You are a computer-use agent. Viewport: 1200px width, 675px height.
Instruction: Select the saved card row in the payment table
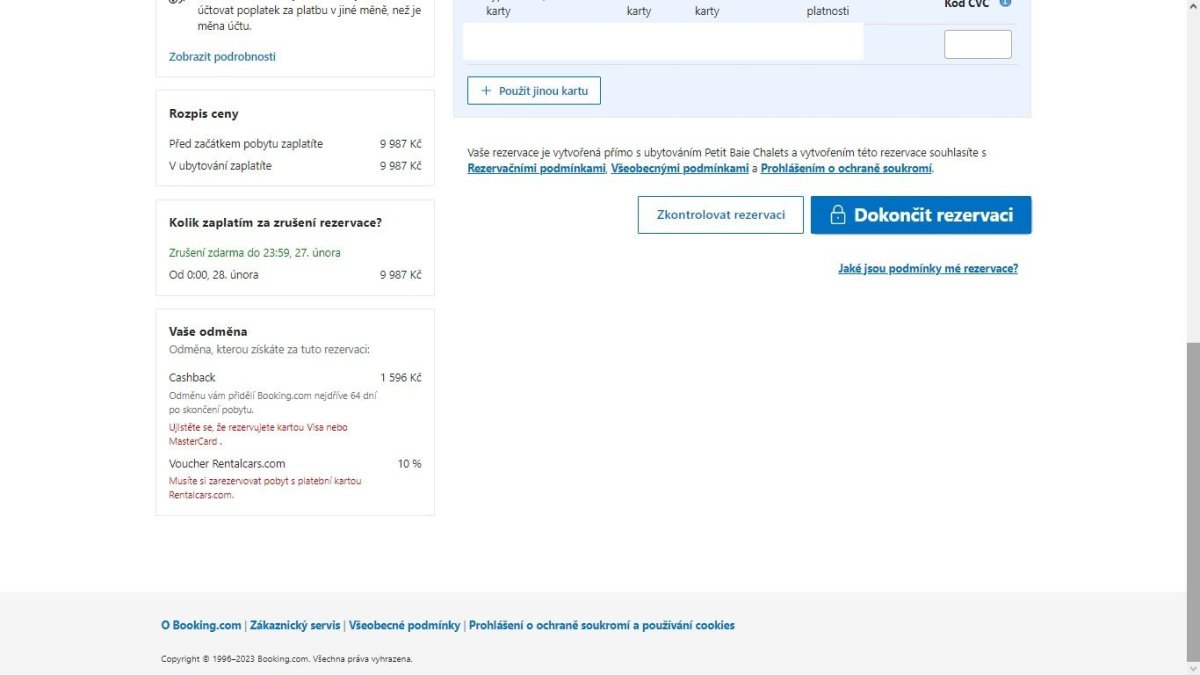(663, 43)
